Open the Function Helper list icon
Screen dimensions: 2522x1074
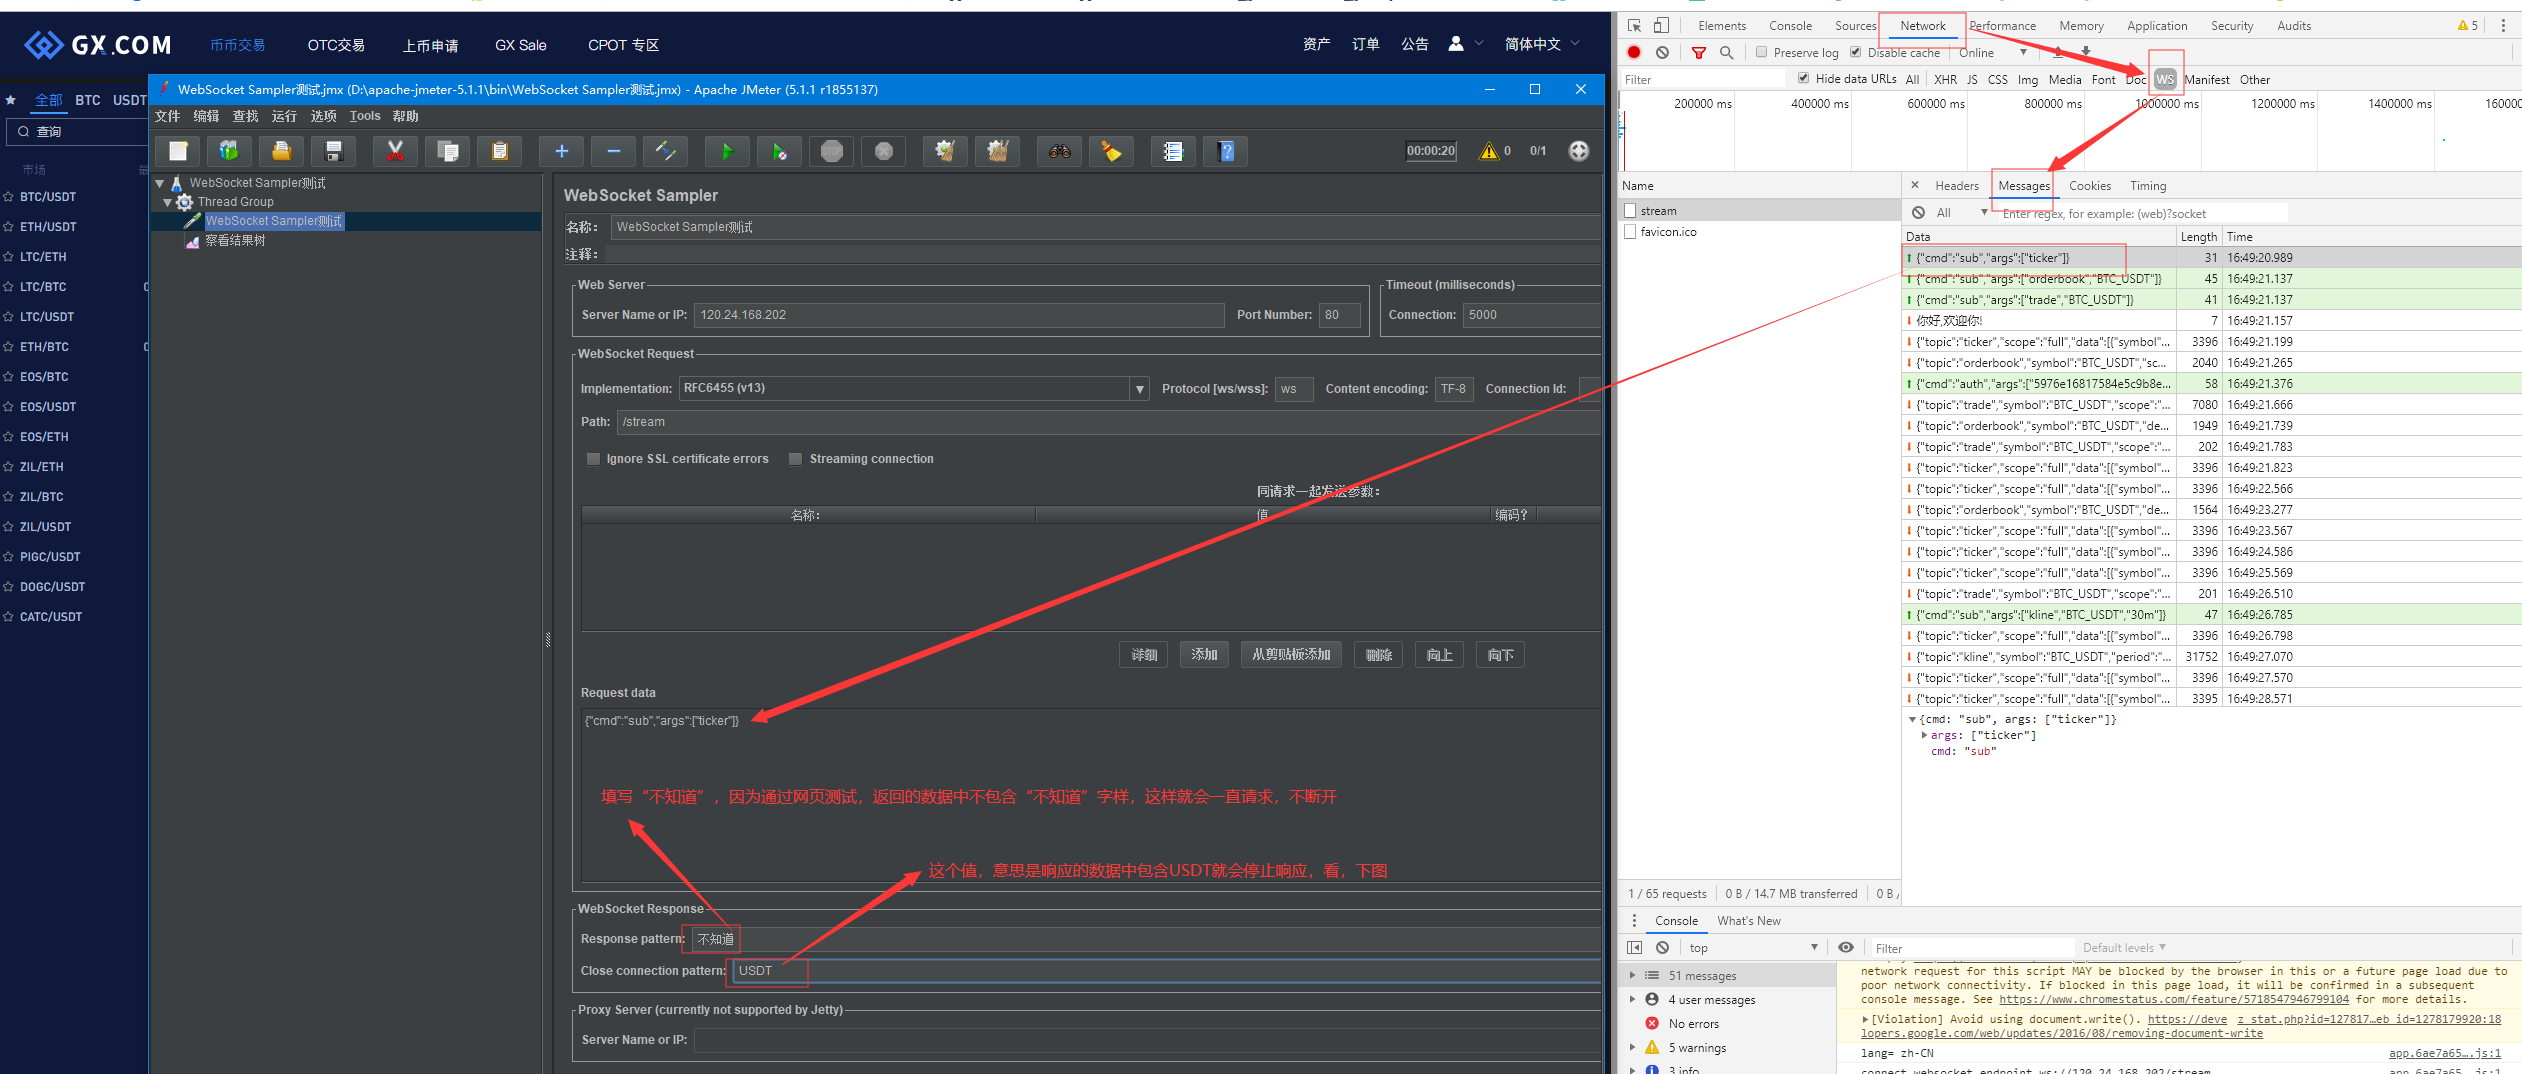(1174, 151)
